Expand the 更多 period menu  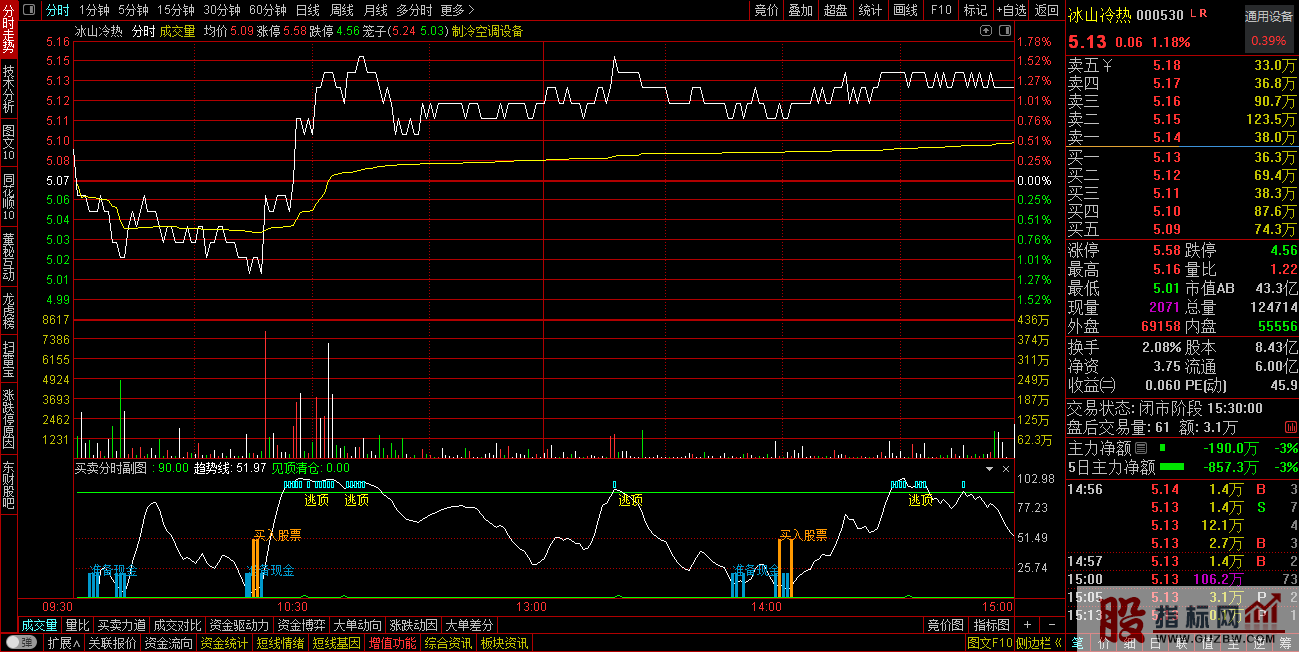click(457, 10)
